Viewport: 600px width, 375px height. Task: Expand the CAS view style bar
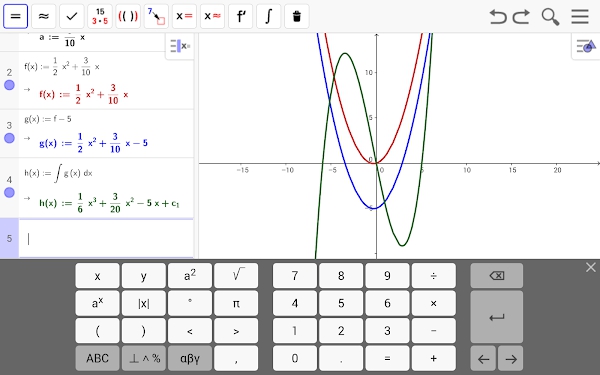180,46
